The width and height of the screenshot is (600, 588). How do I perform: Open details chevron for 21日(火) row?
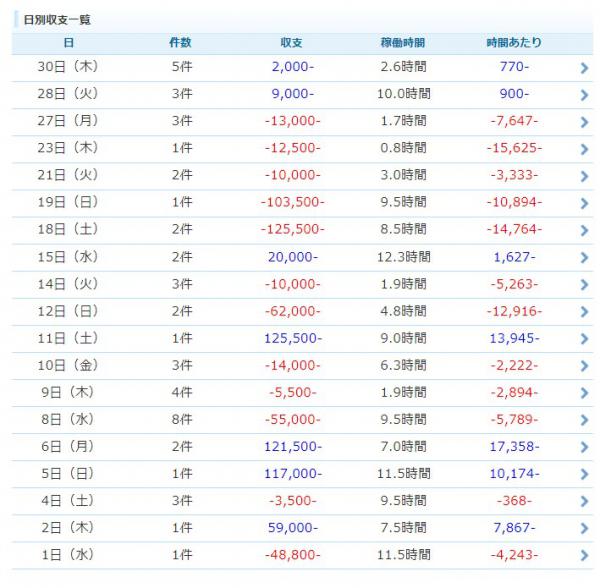584,176
